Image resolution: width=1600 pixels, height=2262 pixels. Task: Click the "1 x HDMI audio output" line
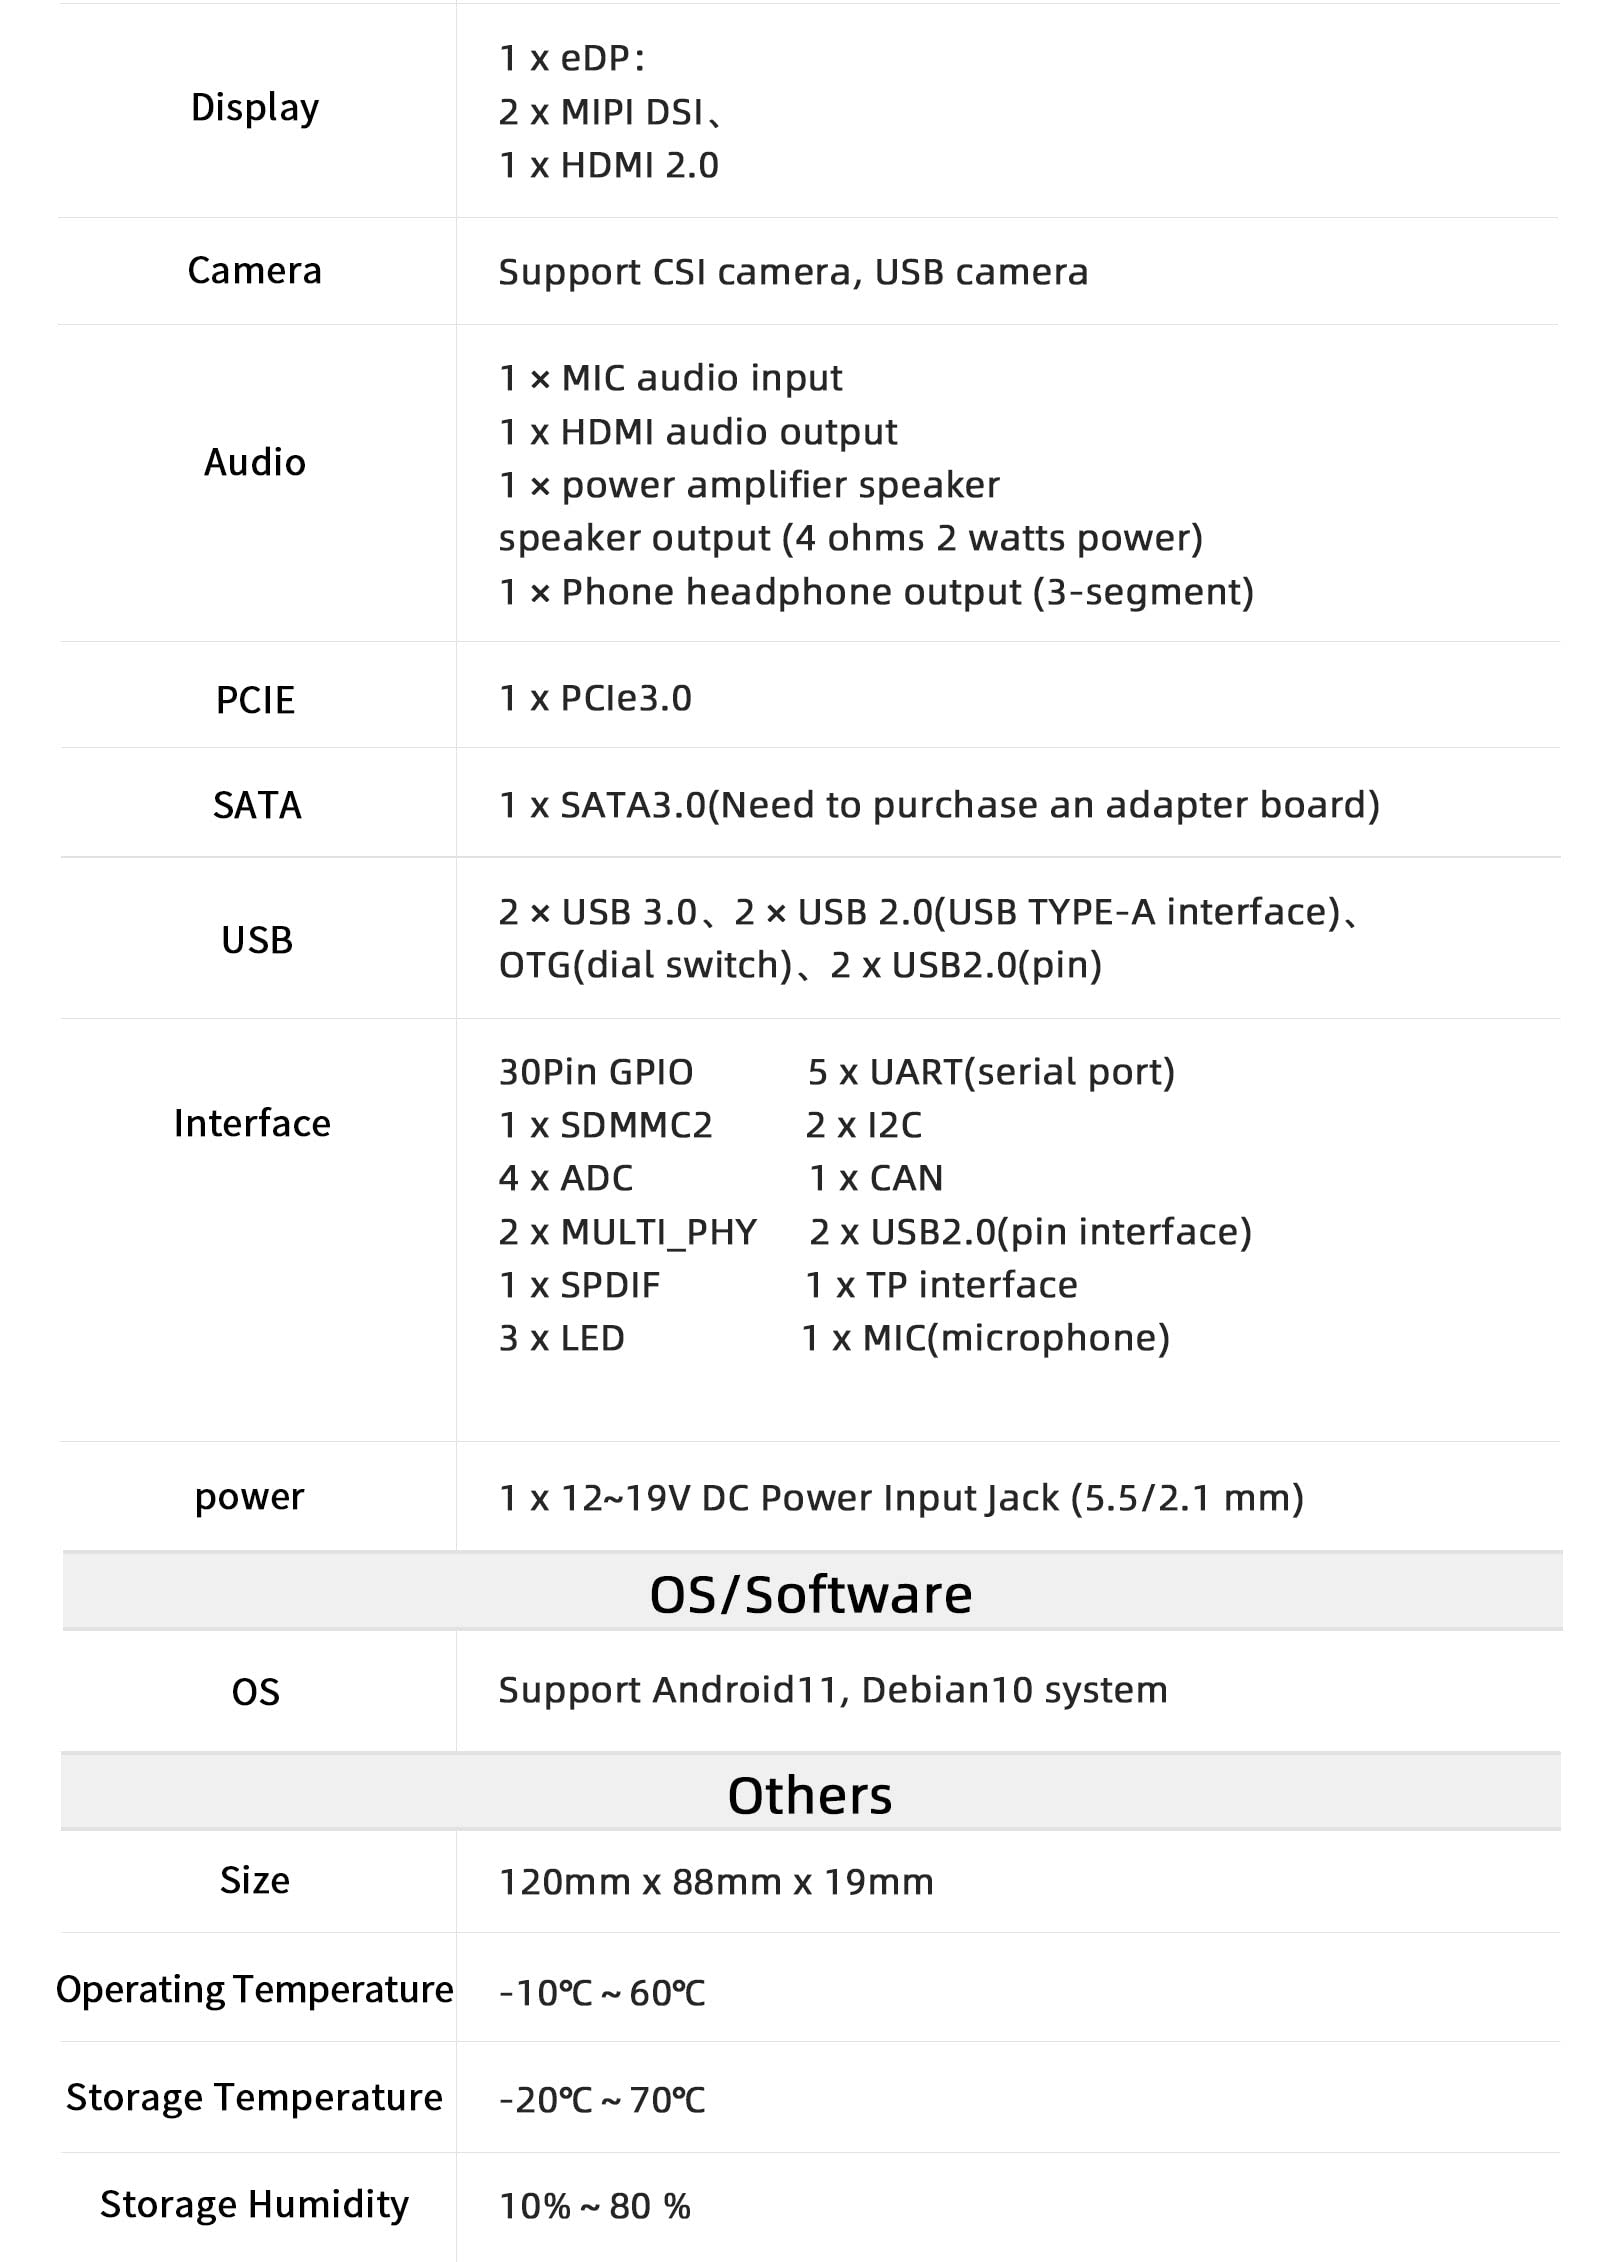697,432
